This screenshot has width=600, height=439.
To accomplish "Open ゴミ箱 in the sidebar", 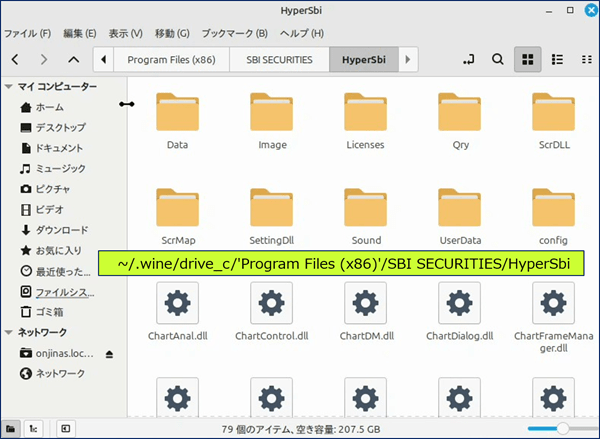I will point(41,312).
